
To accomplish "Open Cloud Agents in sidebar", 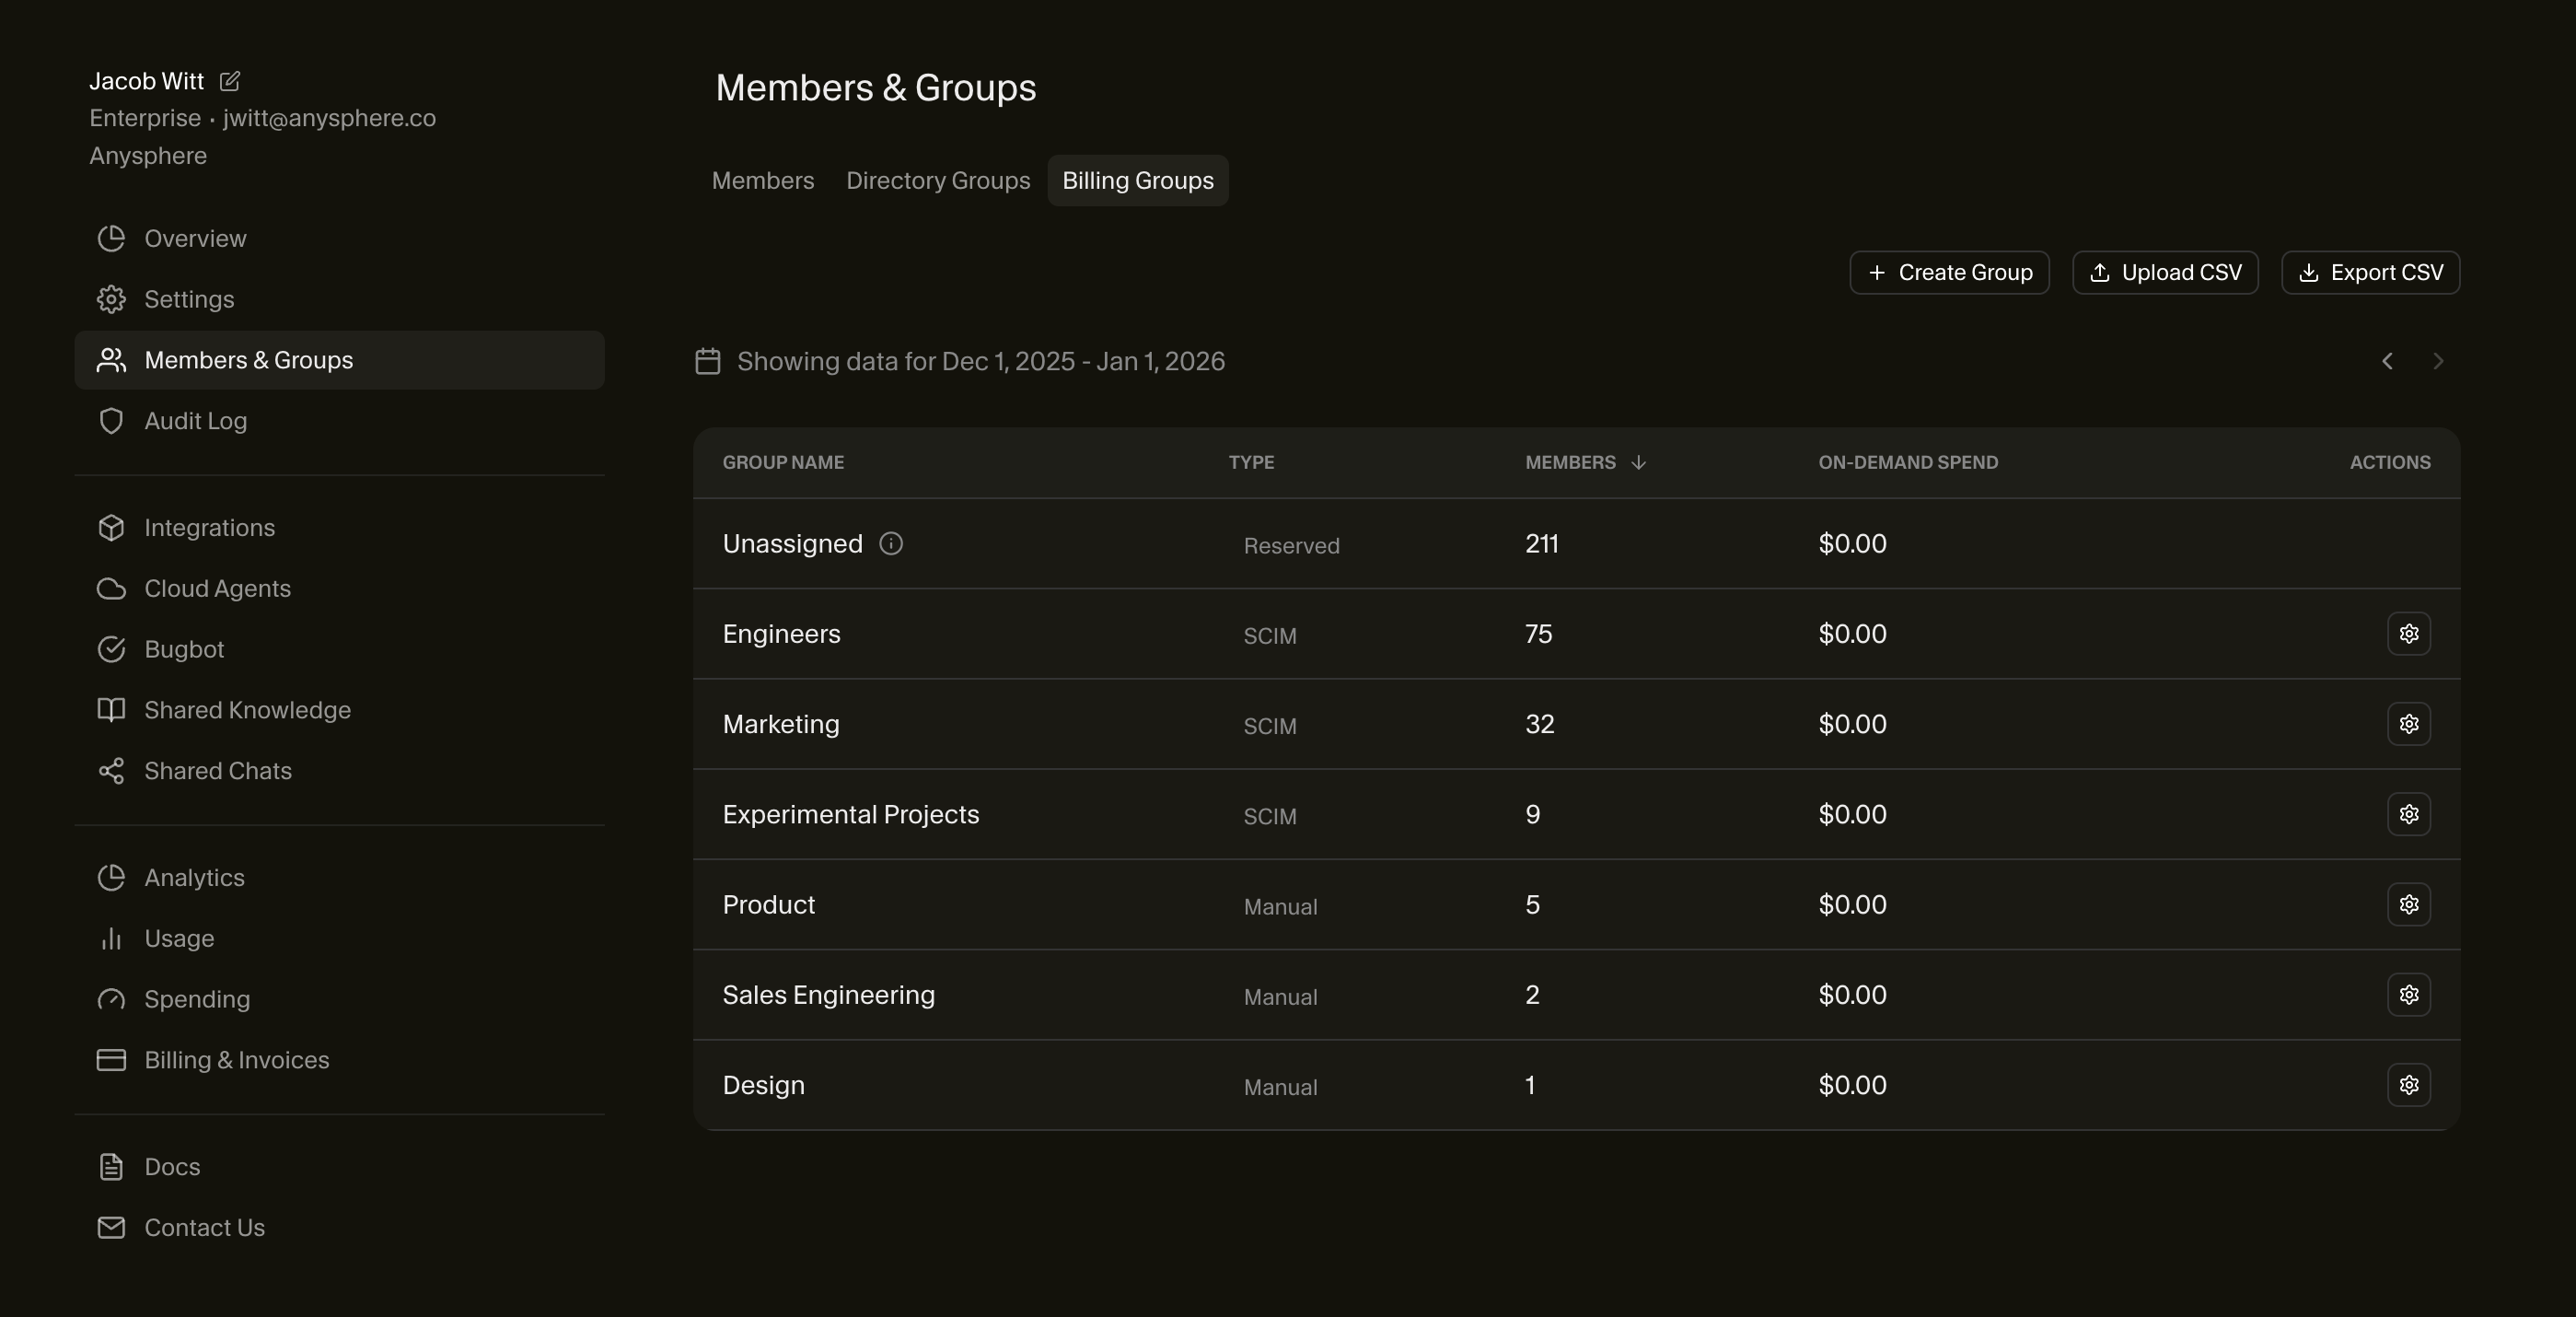I will [217, 588].
